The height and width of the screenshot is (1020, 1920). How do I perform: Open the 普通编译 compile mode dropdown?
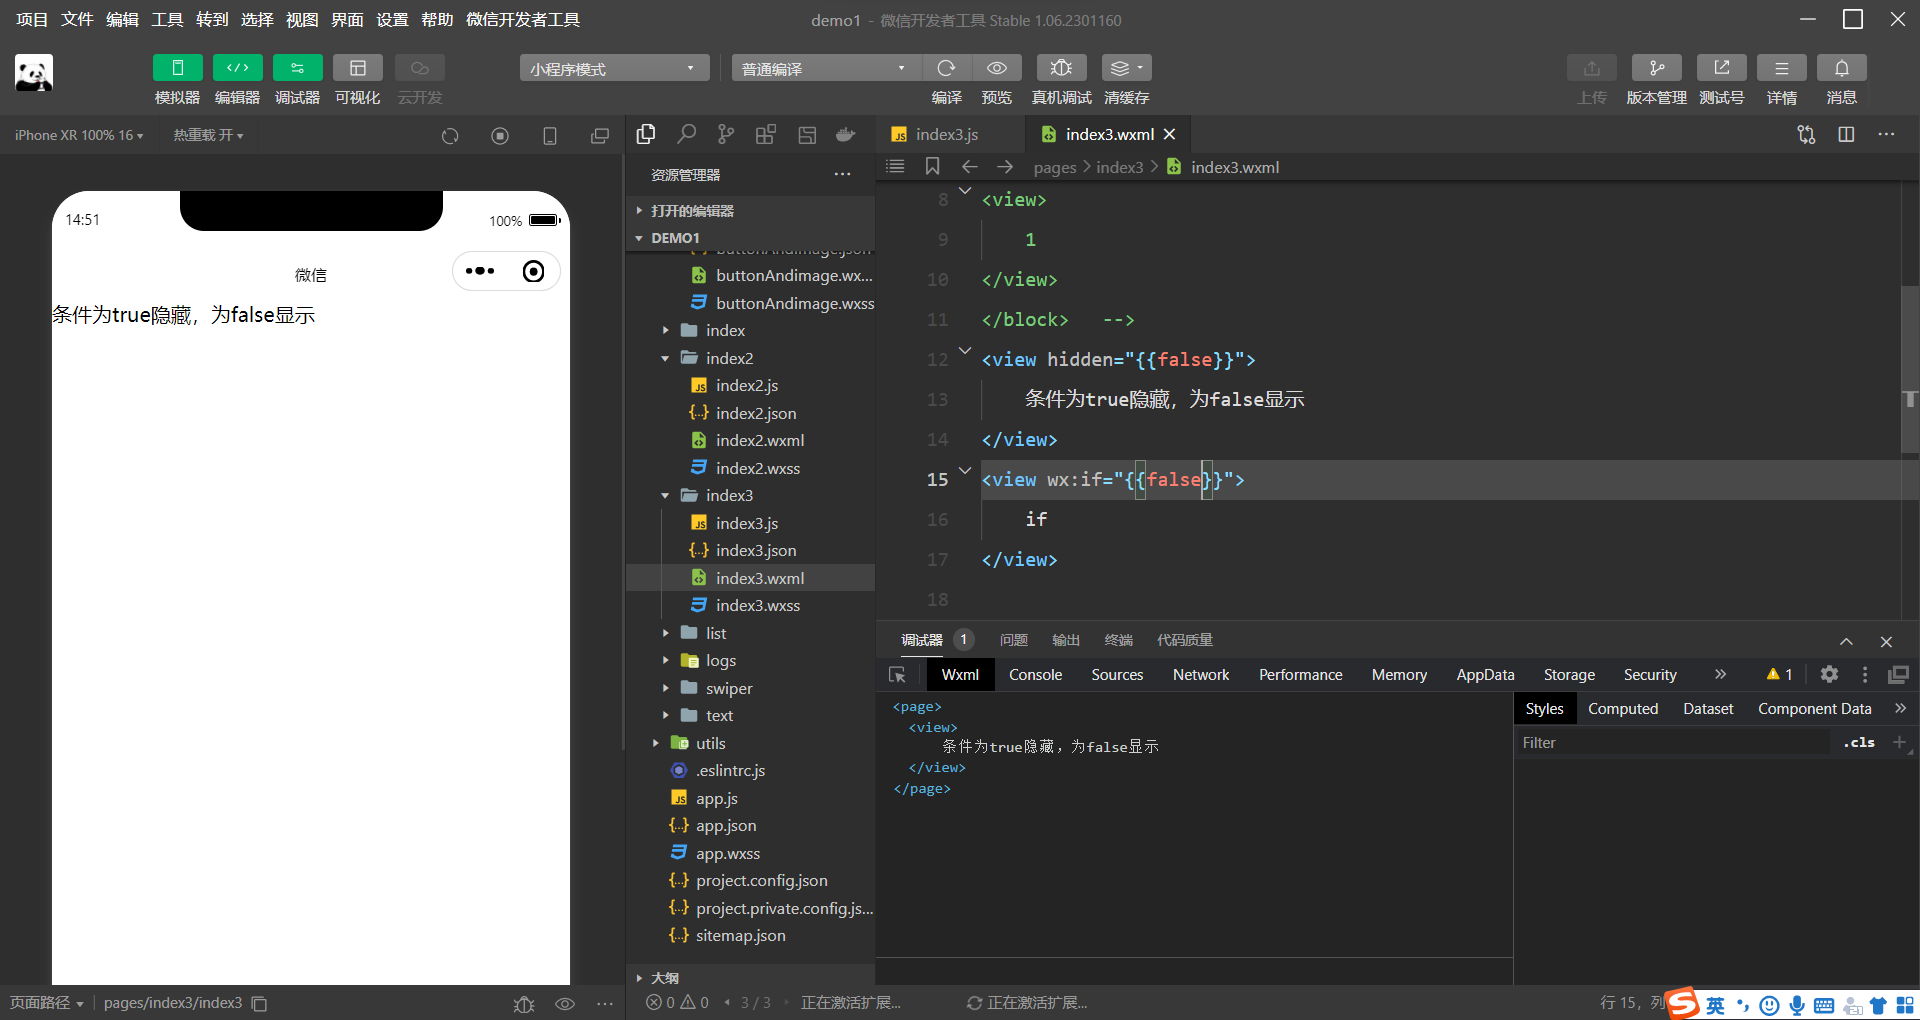(824, 67)
